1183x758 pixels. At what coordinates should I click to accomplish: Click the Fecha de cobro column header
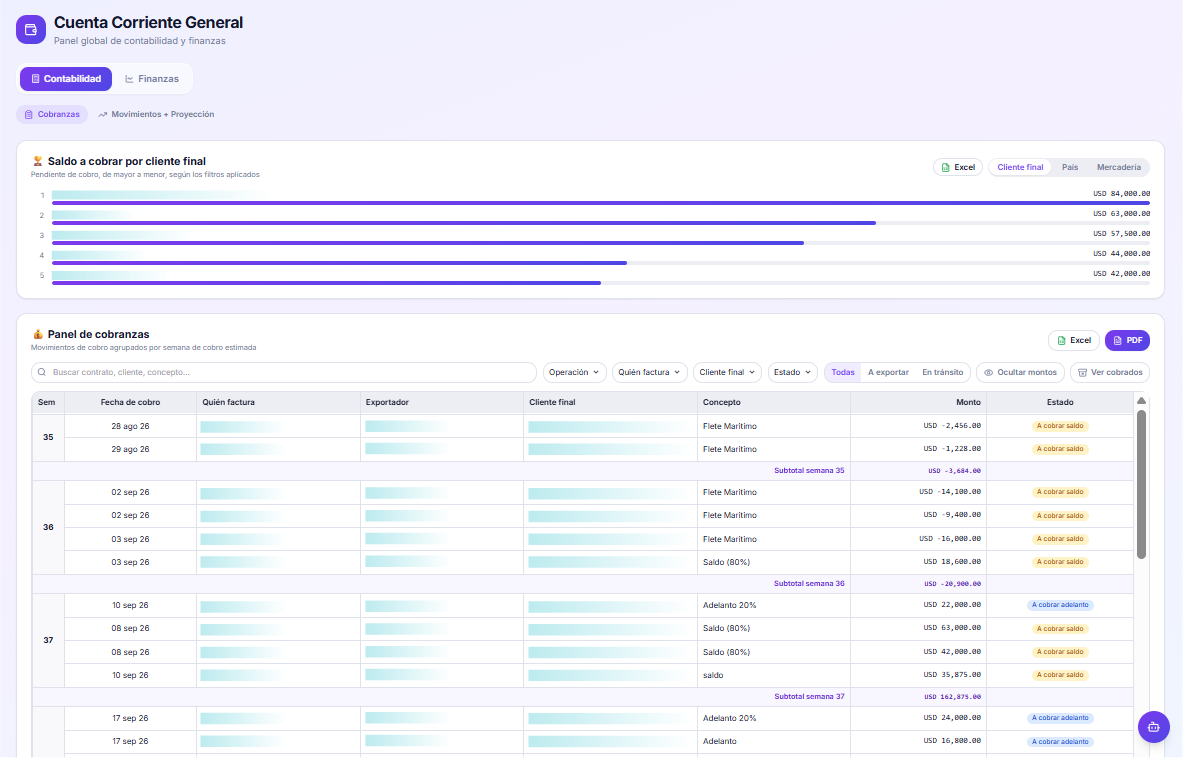click(131, 403)
